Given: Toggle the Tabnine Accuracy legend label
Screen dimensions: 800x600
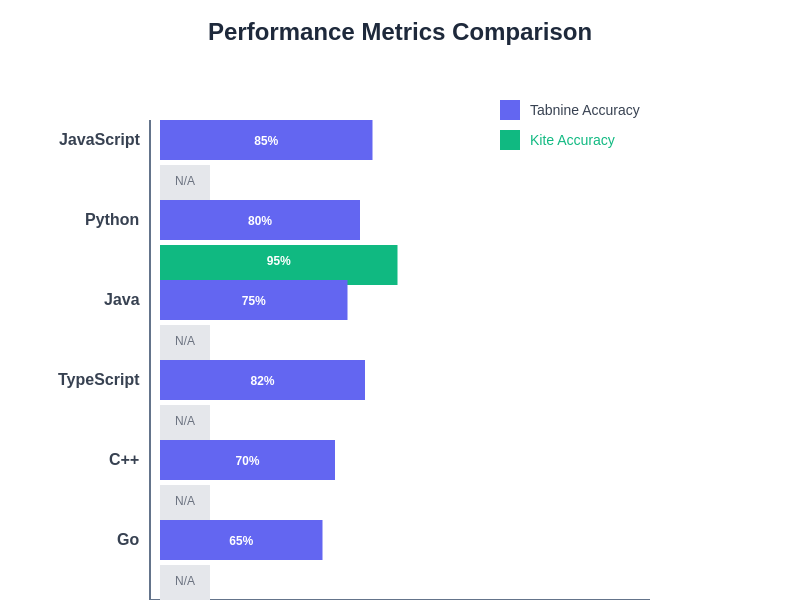Looking at the screenshot, I should click(584, 110).
